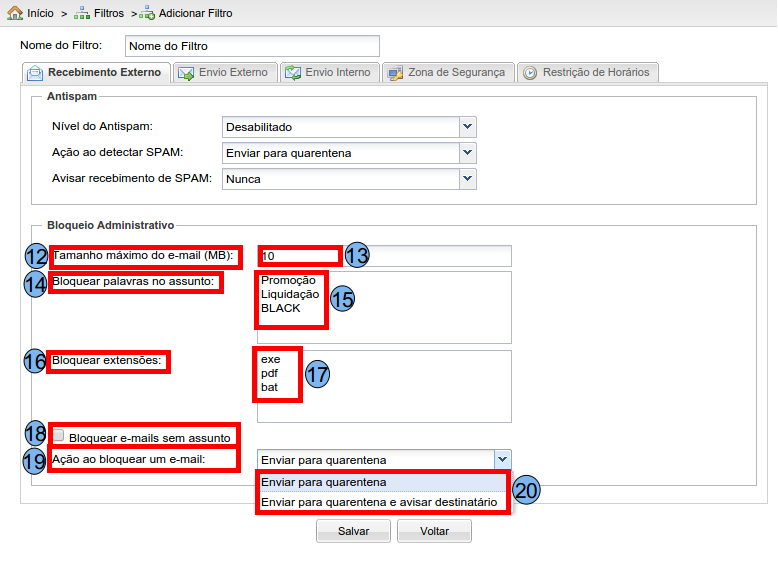Click the Início breadcrumb link
This screenshot has width=778, height=576.
point(40,14)
